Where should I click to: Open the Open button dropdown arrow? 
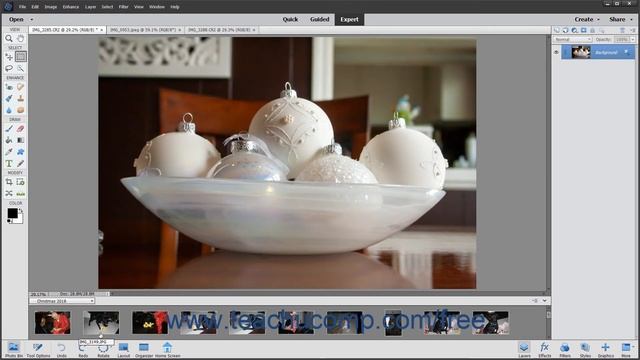(31, 19)
